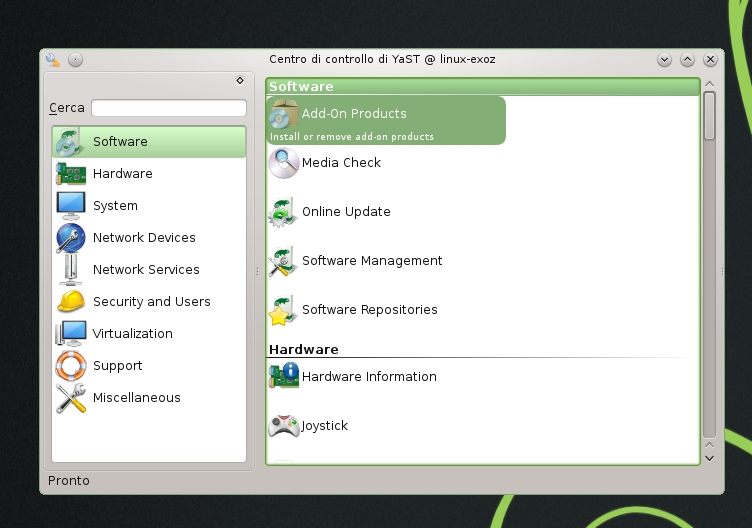Open the Online Update gear icon
The height and width of the screenshot is (528, 752).
click(x=283, y=212)
